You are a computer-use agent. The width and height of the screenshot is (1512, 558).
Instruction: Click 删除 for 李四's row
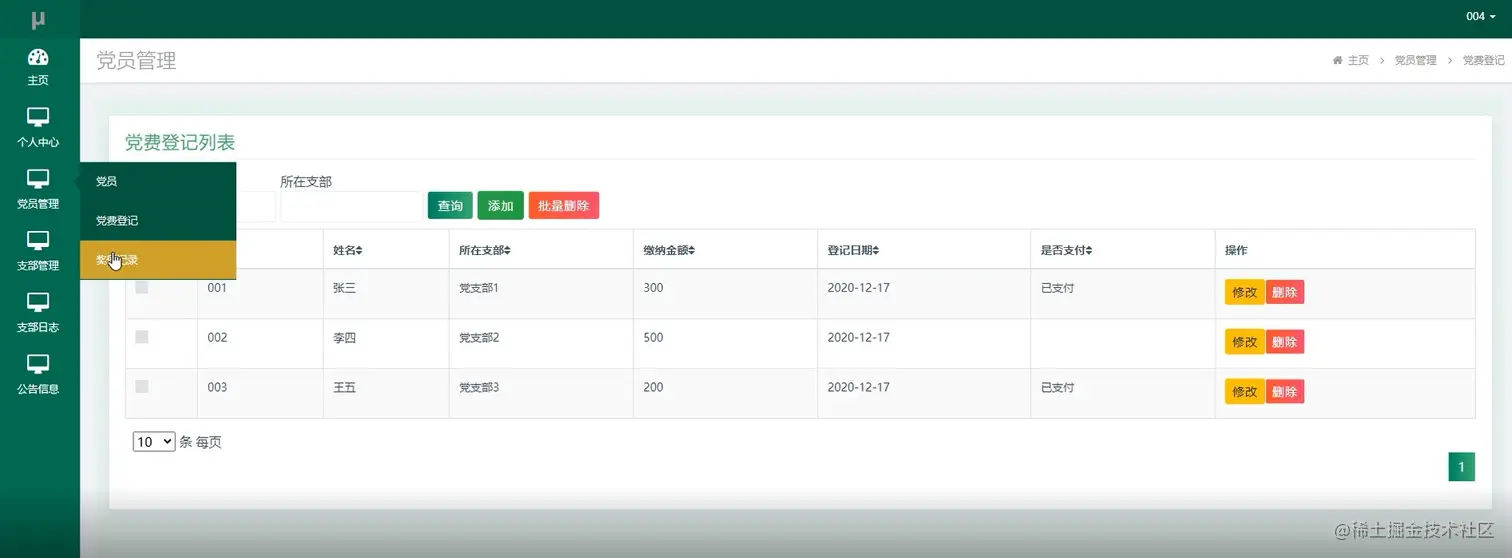coord(1285,342)
